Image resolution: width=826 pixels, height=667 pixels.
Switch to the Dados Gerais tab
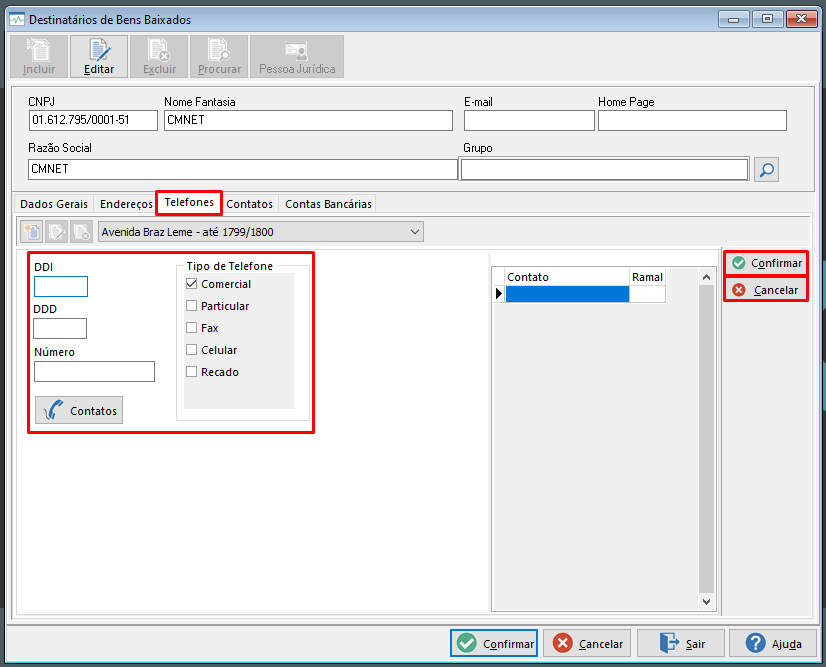pos(54,204)
